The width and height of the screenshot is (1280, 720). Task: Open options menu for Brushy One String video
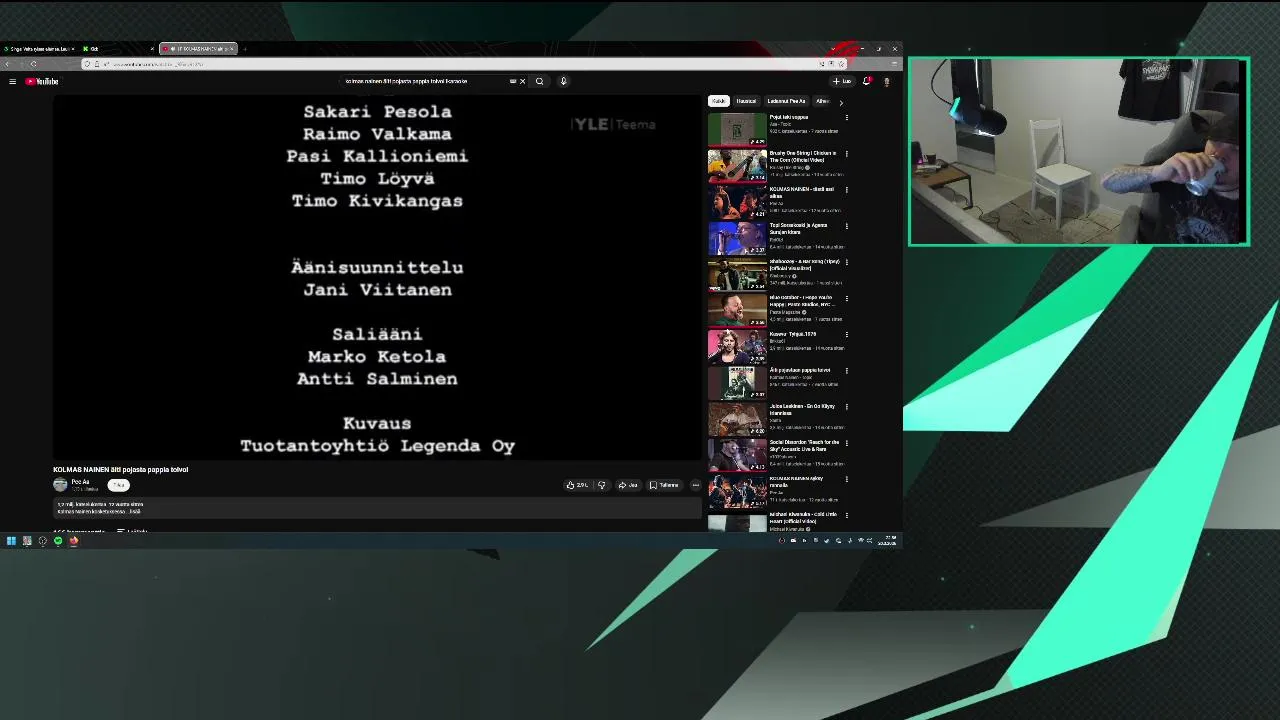pyautogui.click(x=846, y=154)
